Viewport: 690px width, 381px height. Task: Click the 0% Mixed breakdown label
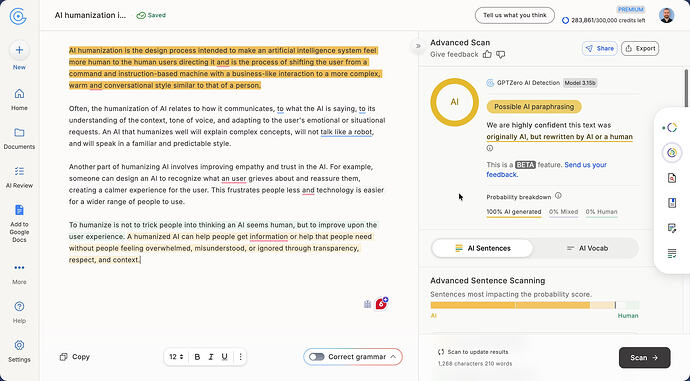pyautogui.click(x=563, y=212)
